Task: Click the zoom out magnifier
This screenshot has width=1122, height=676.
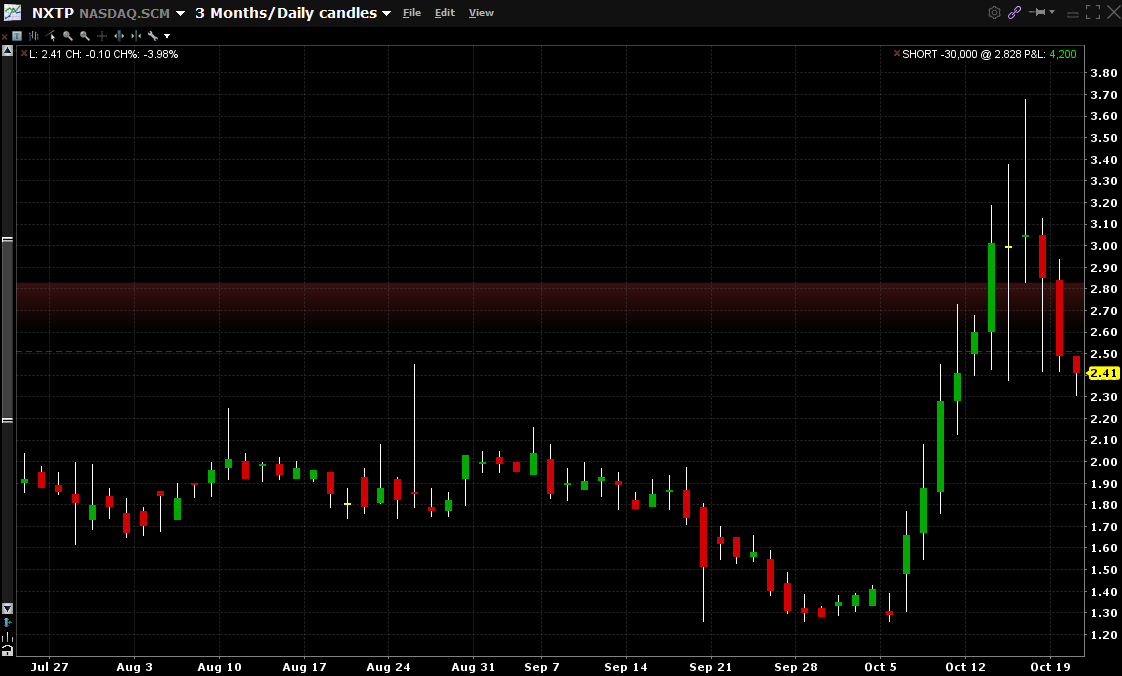Action: pyautogui.click(x=84, y=36)
